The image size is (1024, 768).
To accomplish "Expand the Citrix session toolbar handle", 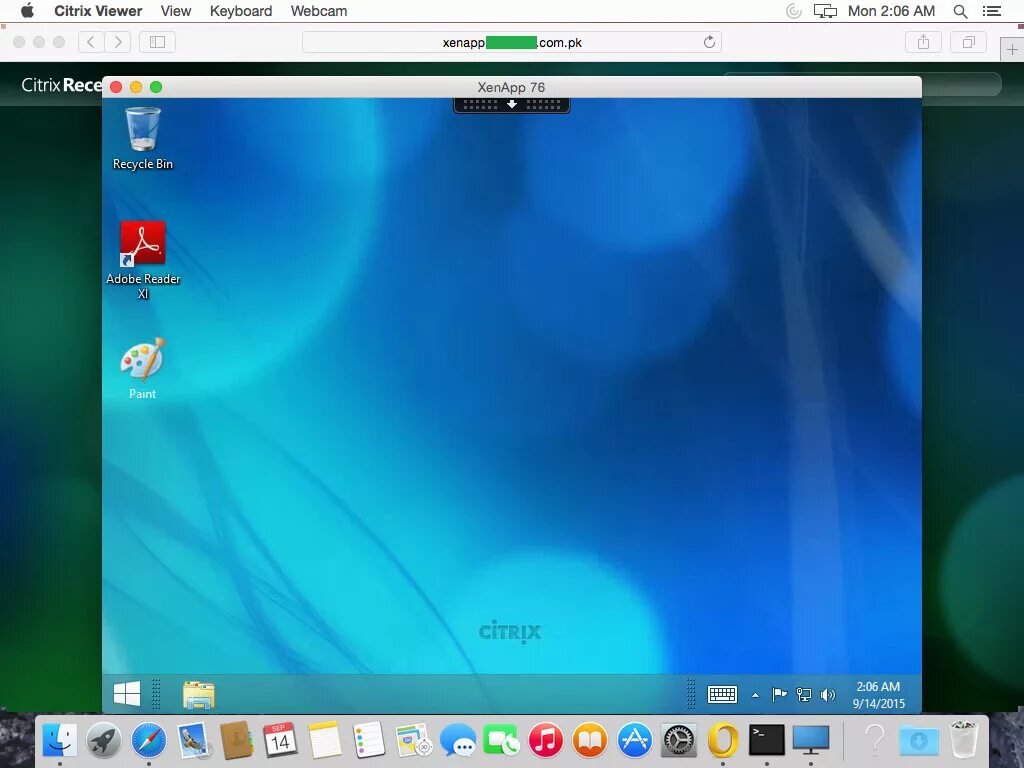I will (x=511, y=104).
